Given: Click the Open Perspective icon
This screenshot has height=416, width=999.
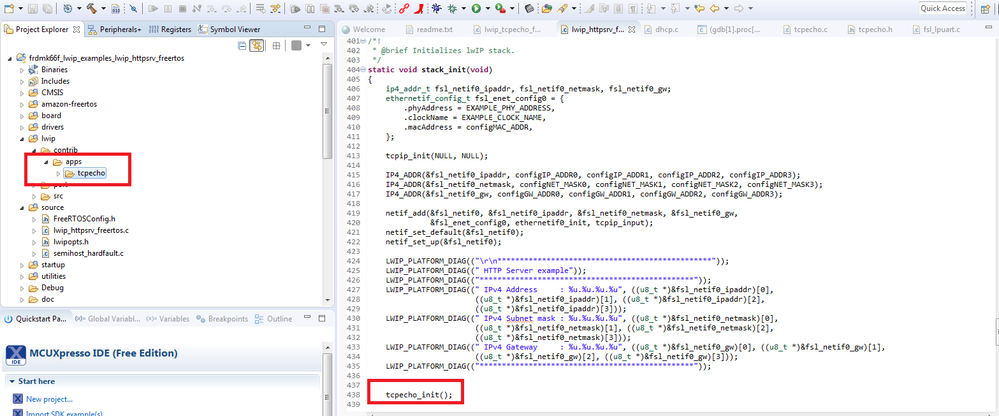Looking at the screenshot, I should point(985,9).
